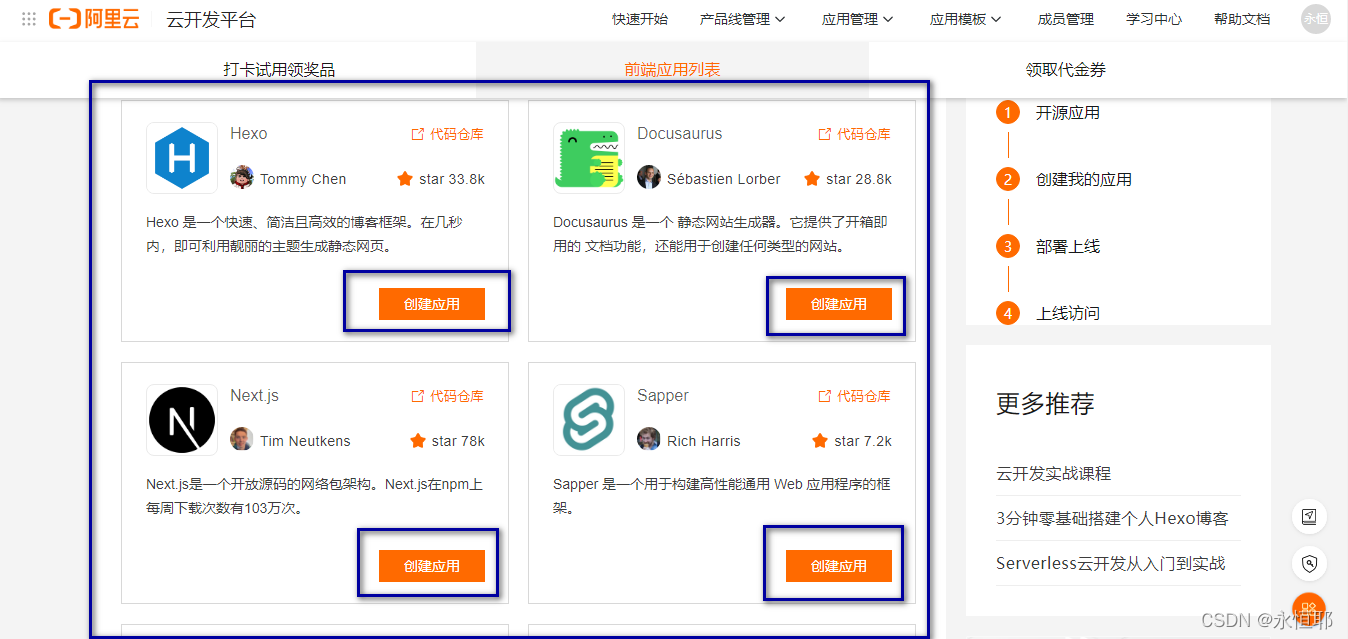Click the star icon for Hexo
The width and height of the screenshot is (1348, 639).
(404, 179)
